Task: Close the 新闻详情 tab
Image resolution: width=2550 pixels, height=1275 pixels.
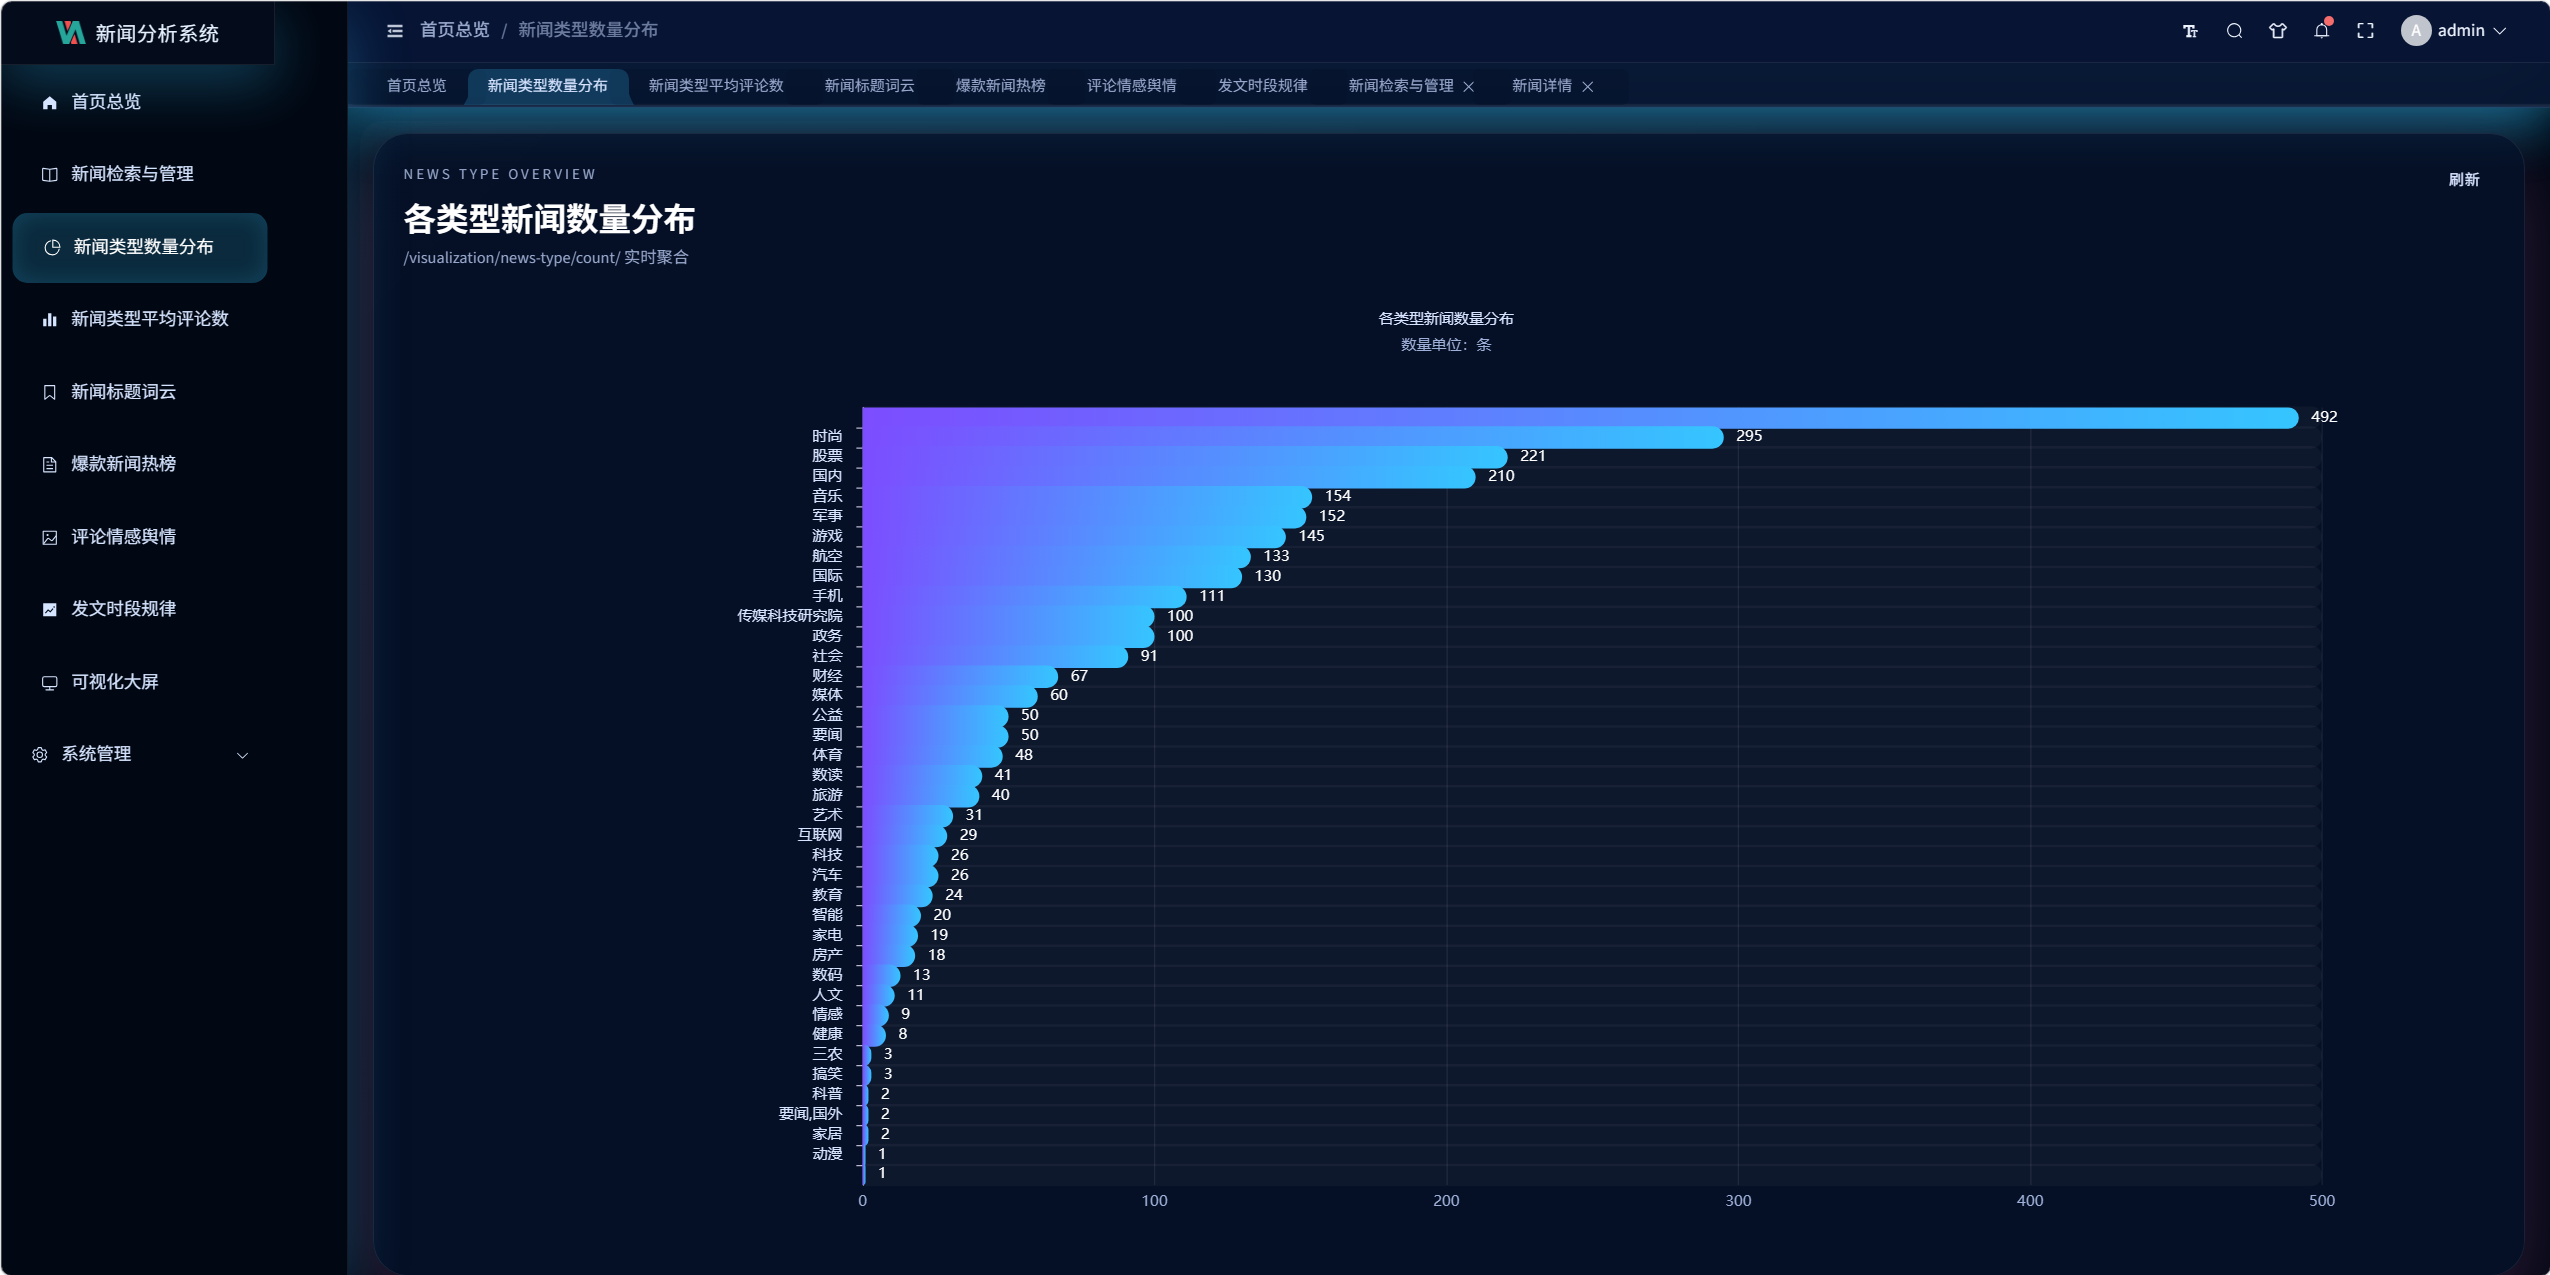Action: tap(1587, 87)
